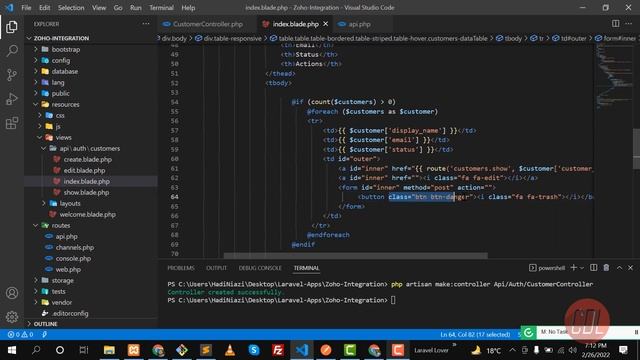Screen dimensions: 640x360
Task: Open VLC media player from taskbar
Action: pos(230,350)
